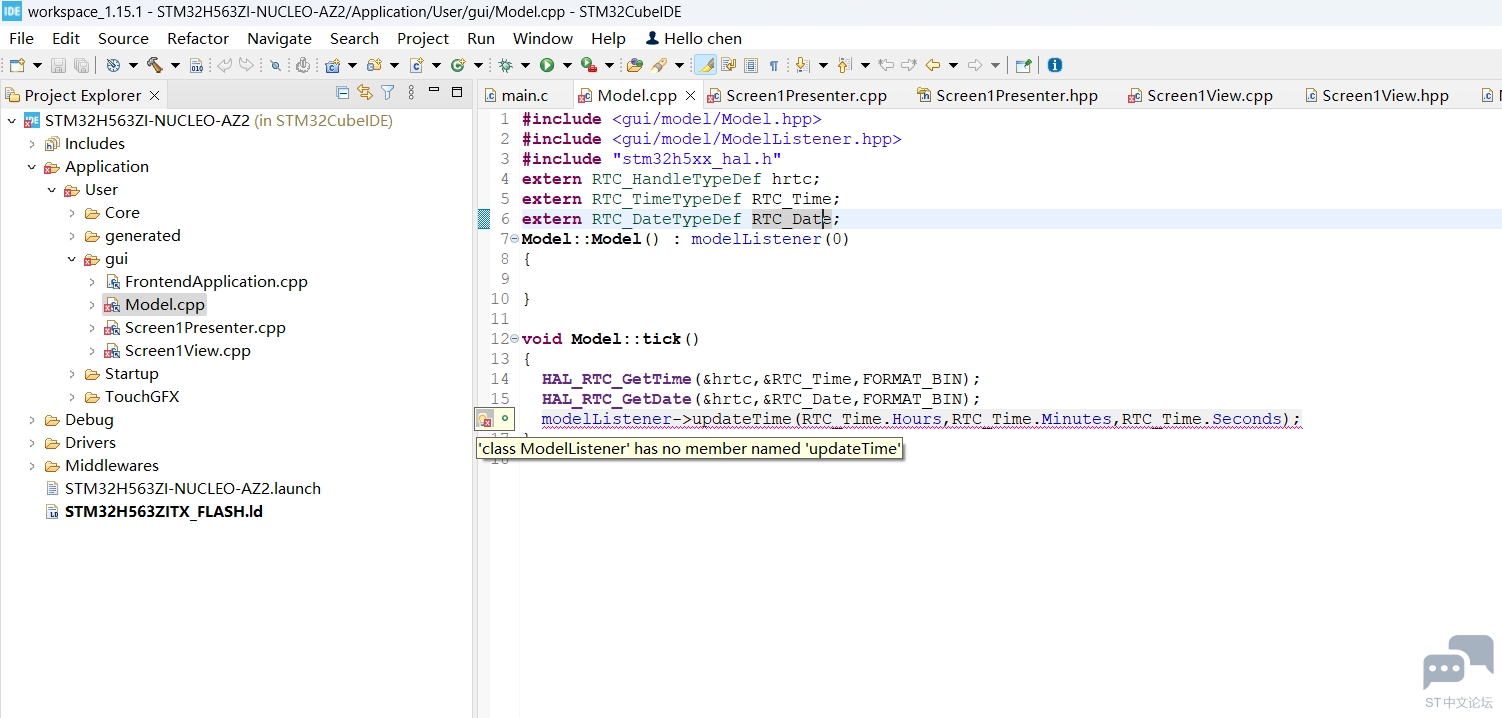Open the Debug configurations dropdown arrow

click(x=525, y=66)
